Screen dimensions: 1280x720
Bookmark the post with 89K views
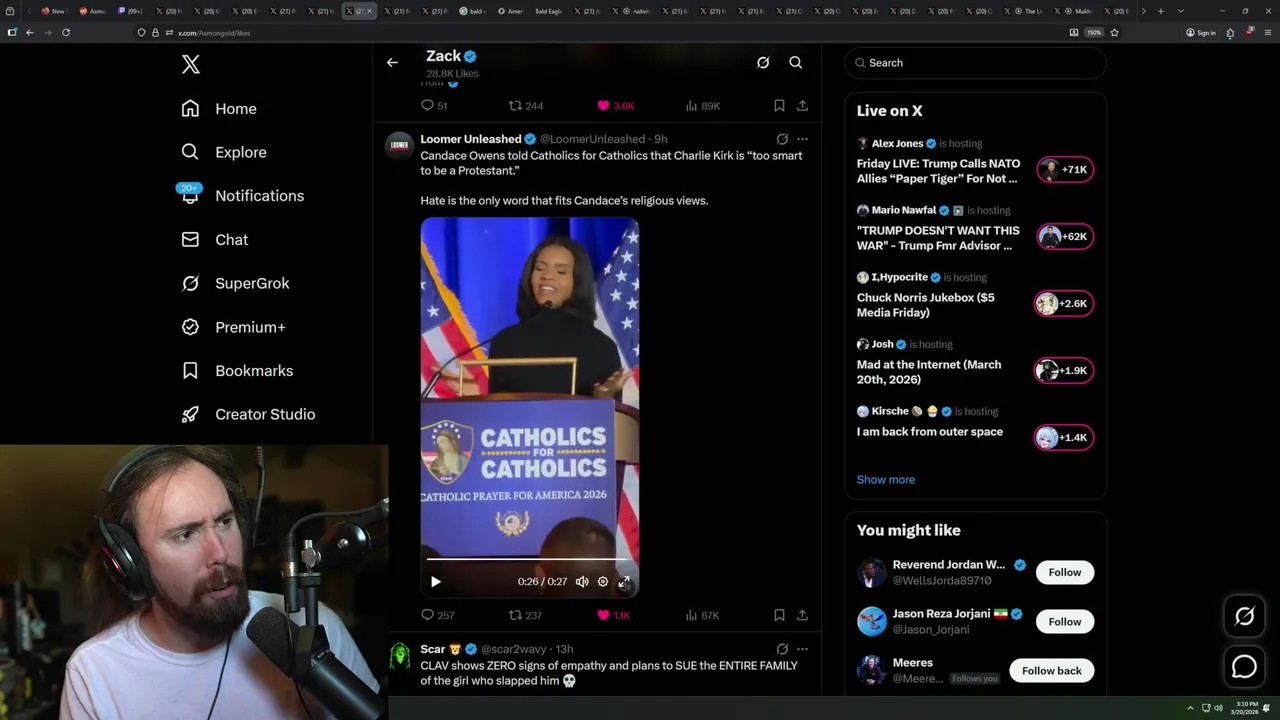pyautogui.click(x=779, y=105)
